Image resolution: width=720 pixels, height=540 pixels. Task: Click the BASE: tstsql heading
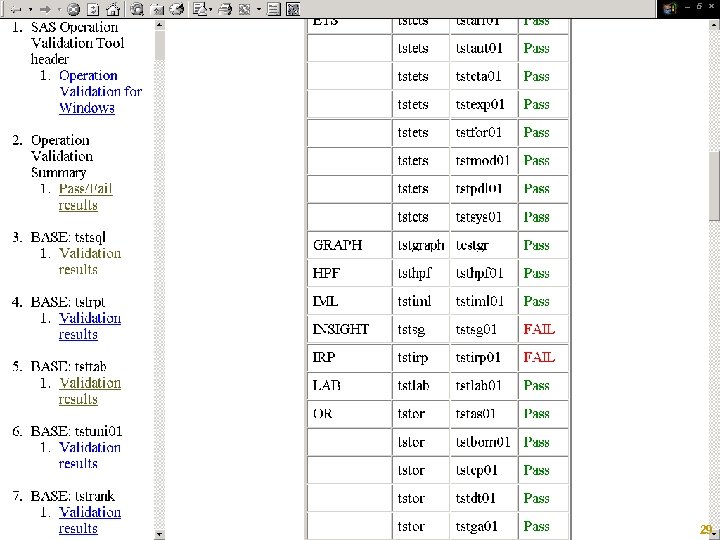pos(68,237)
